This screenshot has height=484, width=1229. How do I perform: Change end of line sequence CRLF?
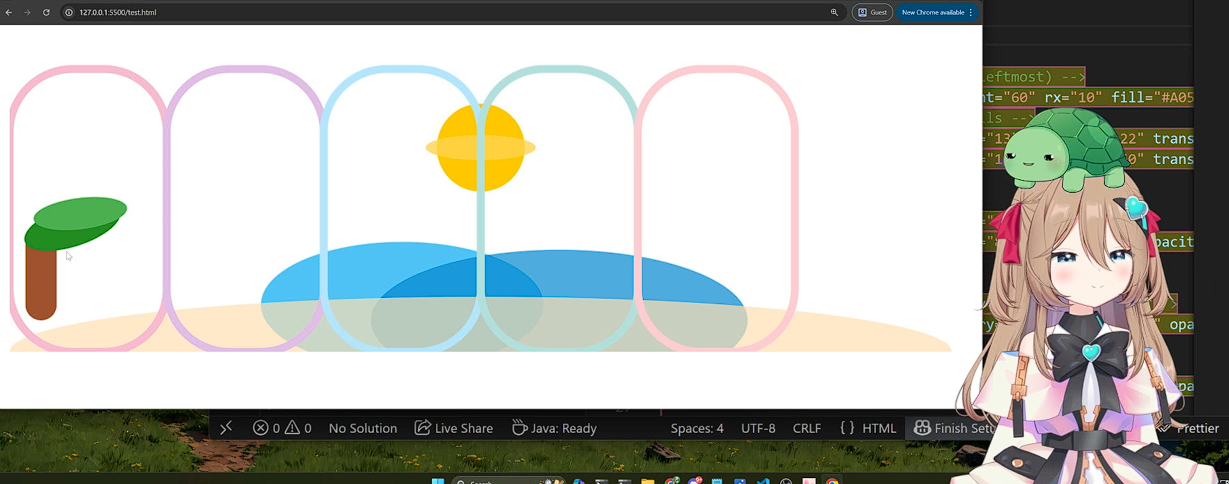807,428
